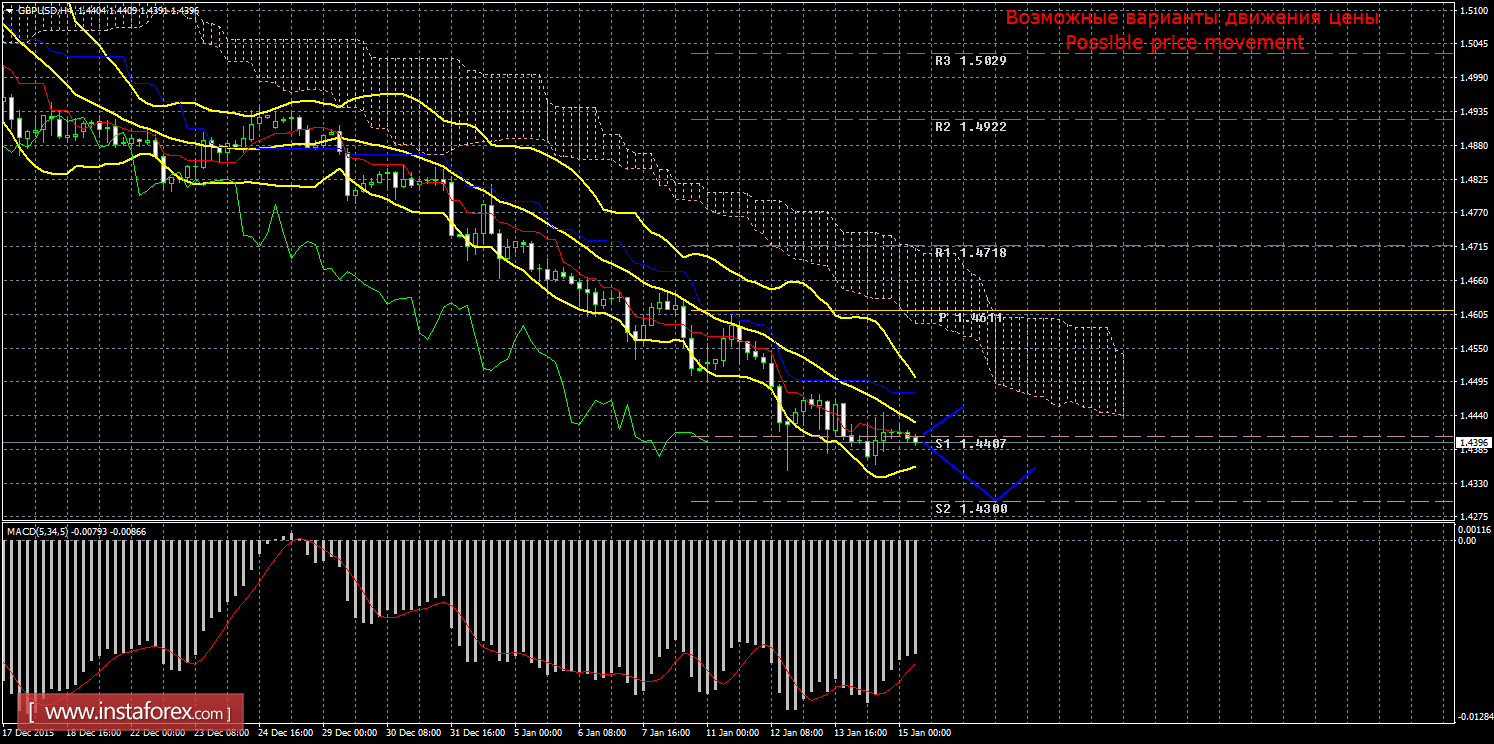Click the red 'Possible price movement' text
The height and width of the screenshot is (744, 1494).
click(1184, 43)
